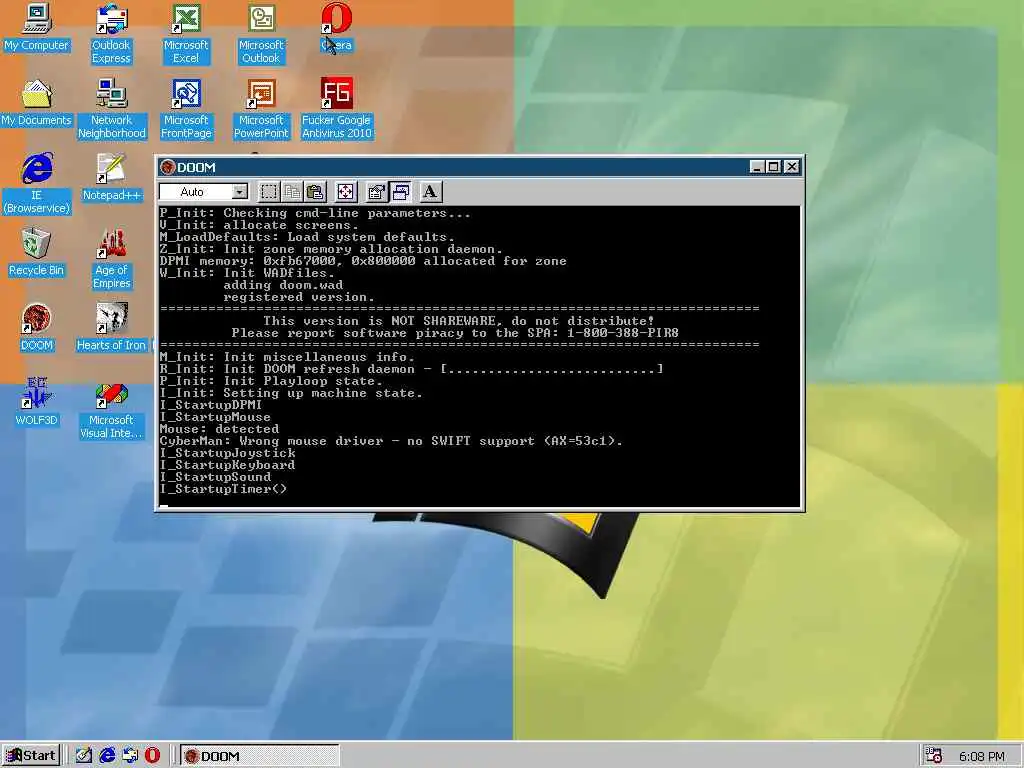Click the DOOM title bar icon
Screen dimensions: 1024x768
(168, 167)
